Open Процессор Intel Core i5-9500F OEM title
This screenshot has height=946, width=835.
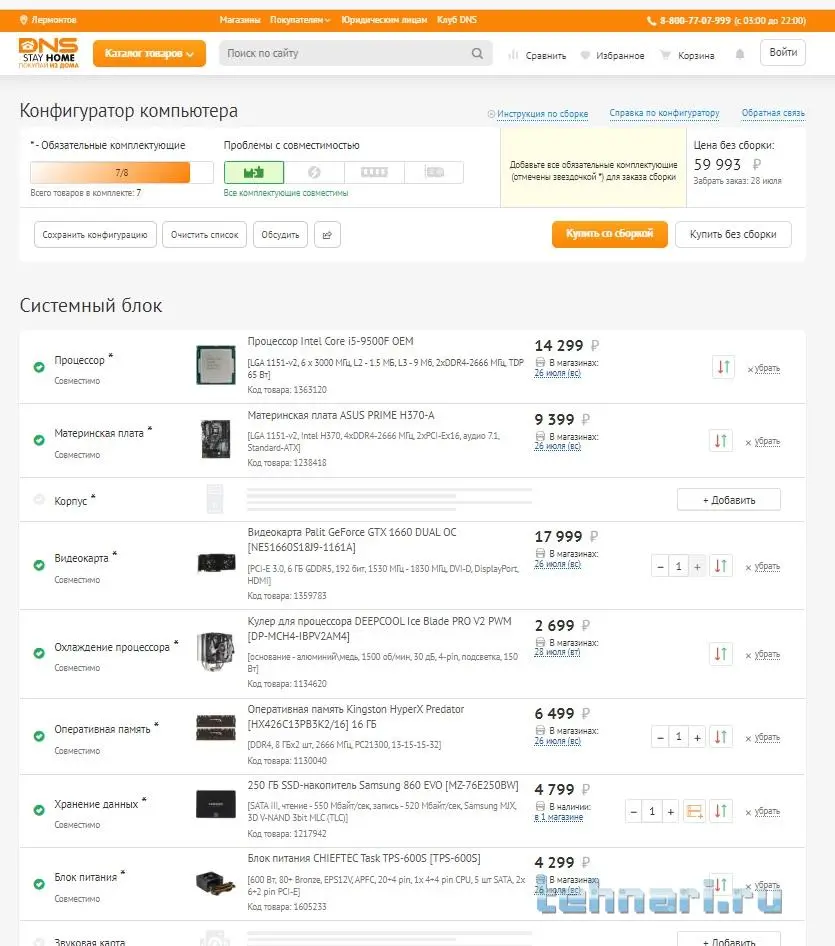pos(331,341)
